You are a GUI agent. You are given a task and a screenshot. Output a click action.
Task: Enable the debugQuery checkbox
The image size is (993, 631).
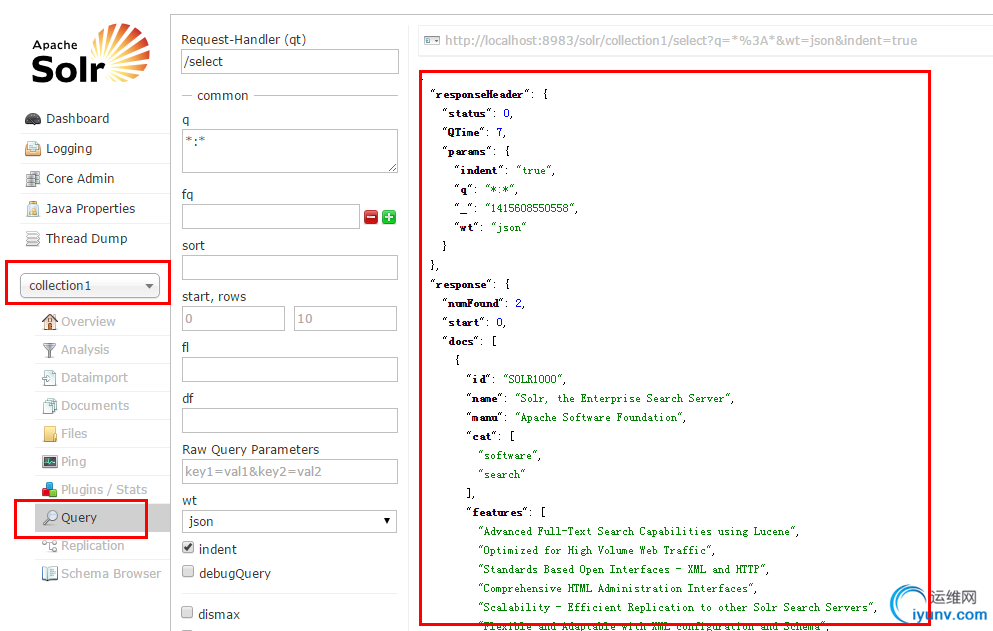click(x=188, y=571)
